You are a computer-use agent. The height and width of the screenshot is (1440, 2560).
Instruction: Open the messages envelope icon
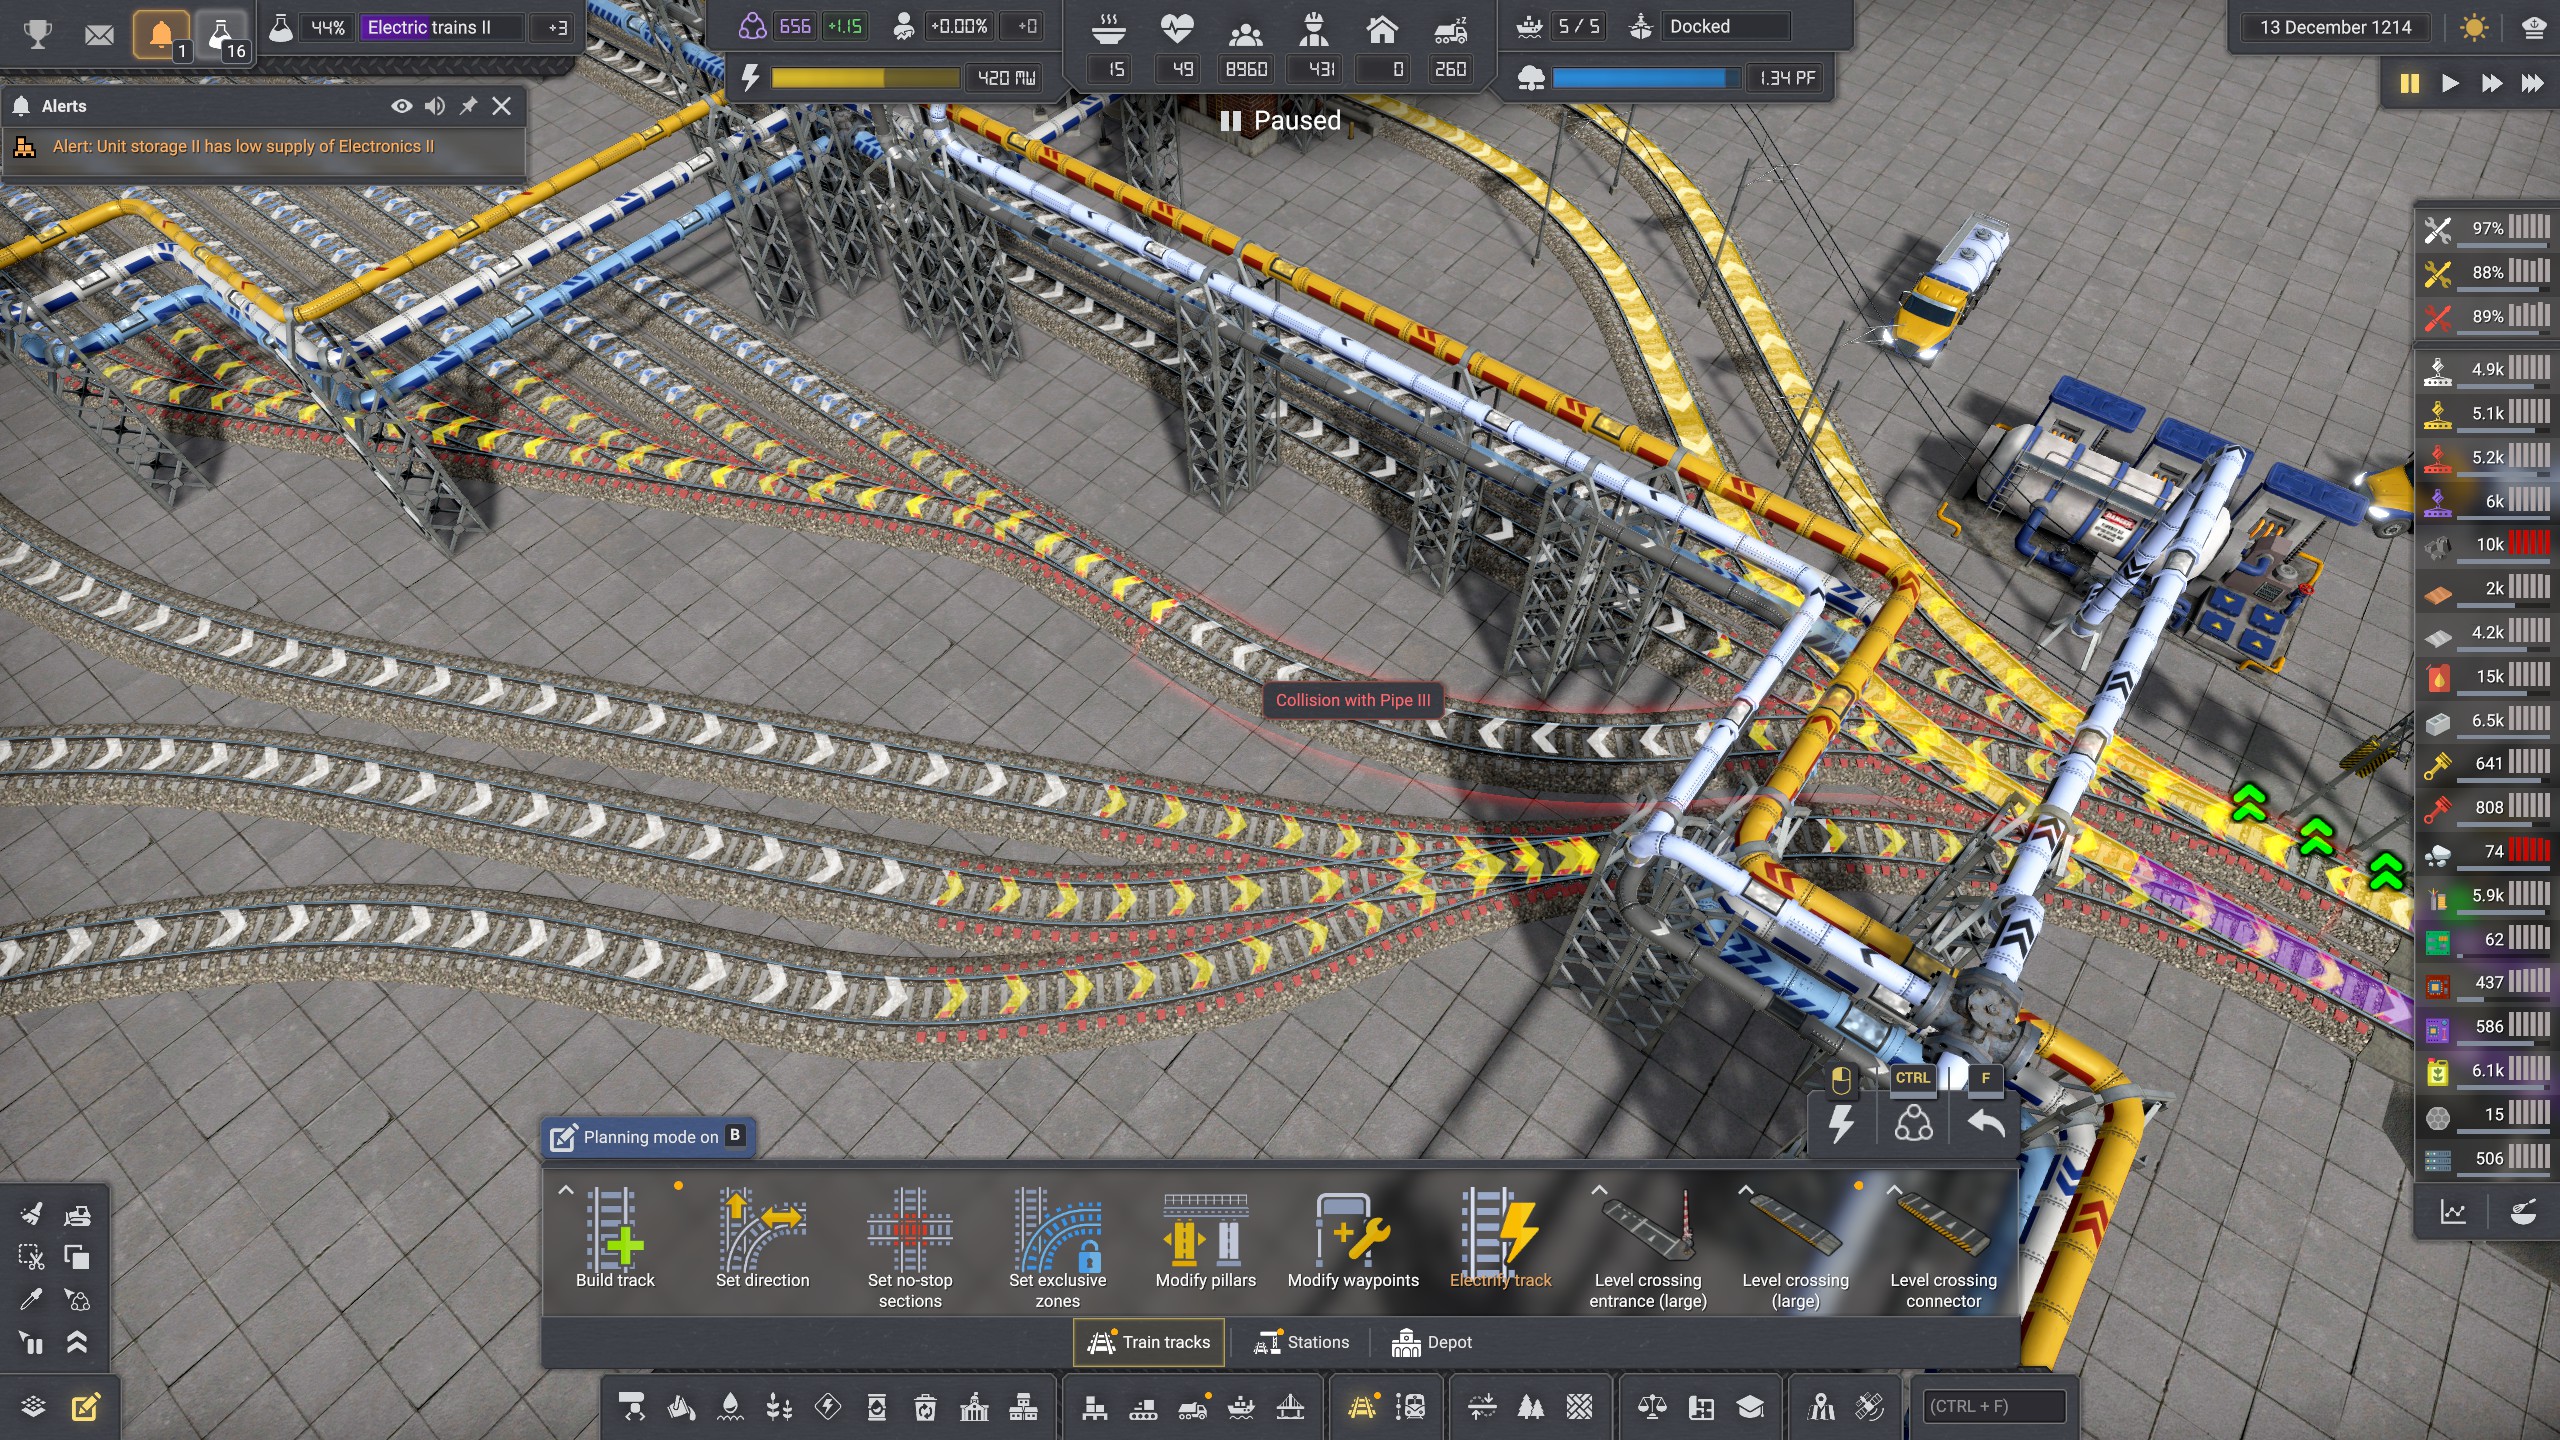99,35
